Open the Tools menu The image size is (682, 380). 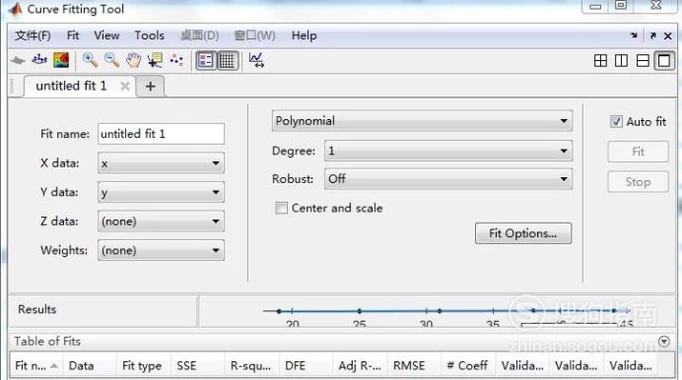[x=149, y=36]
